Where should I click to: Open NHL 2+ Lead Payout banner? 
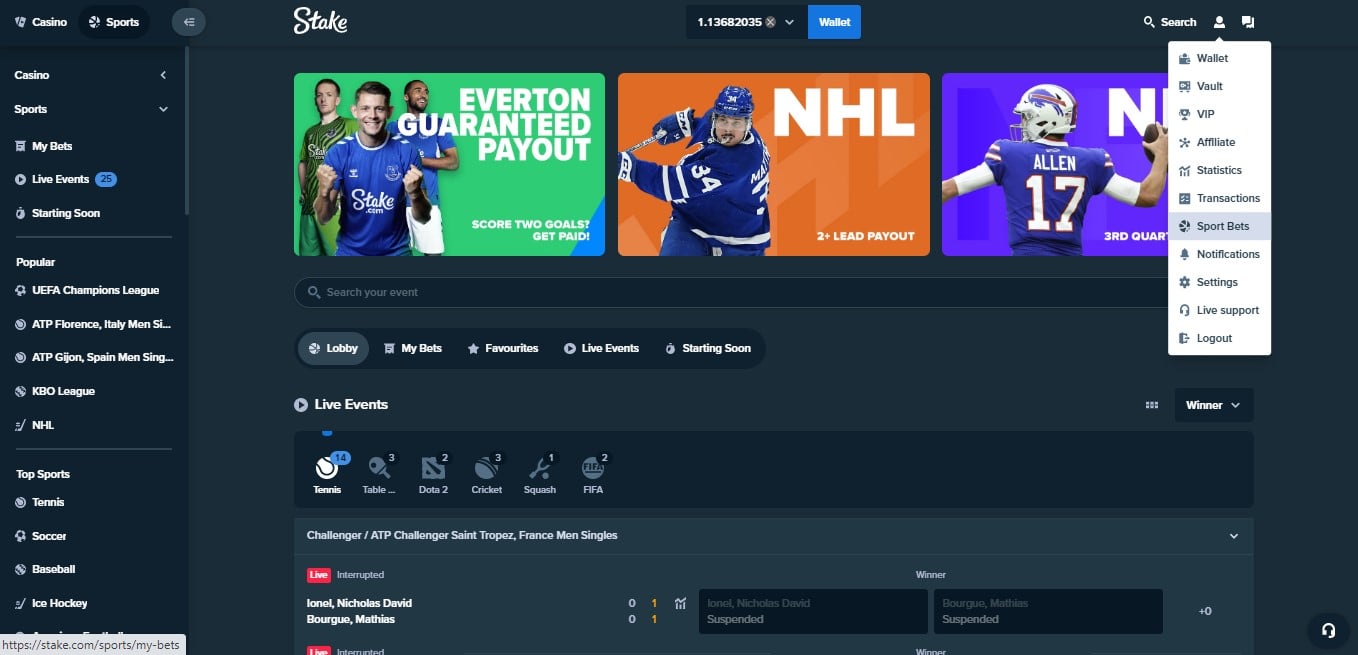tap(774, 164)
